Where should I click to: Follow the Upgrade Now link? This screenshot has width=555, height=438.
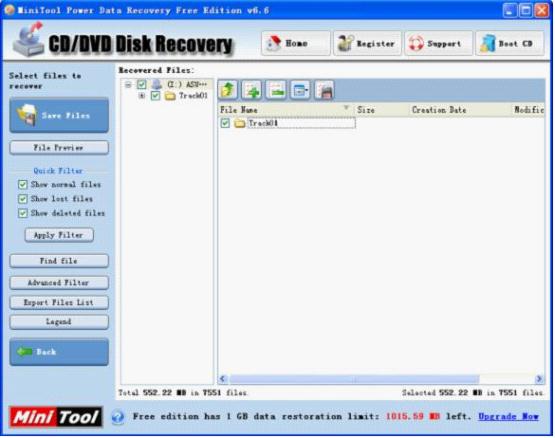pos(508,416)
